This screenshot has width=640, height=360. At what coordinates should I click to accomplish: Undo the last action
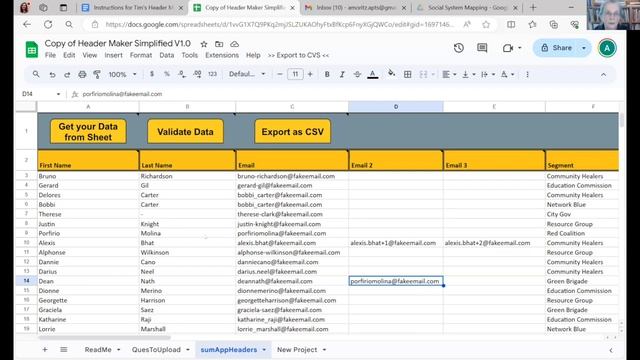[x=52, y=74]
